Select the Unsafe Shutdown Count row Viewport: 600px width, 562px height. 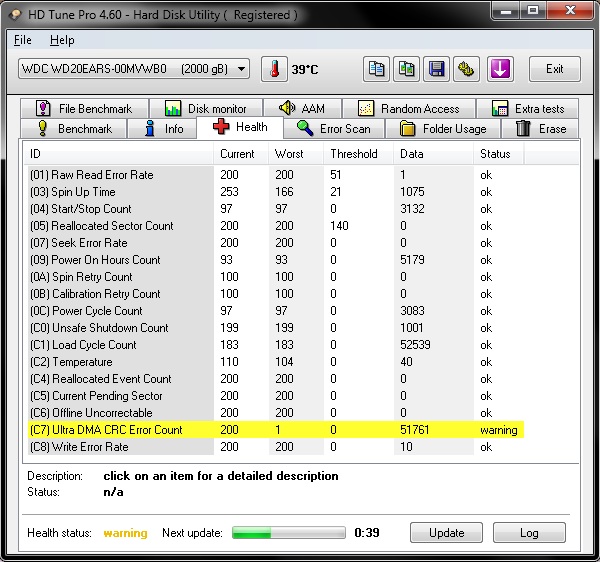276,328
